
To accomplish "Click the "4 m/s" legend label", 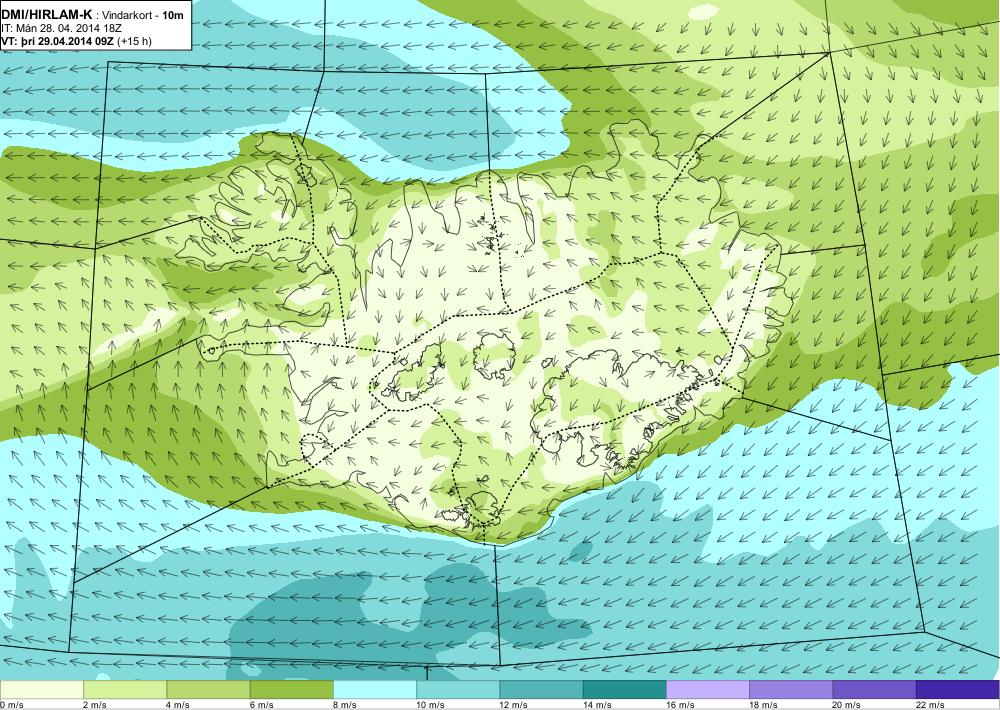I will pyautogui.click(x=177, y=705).
